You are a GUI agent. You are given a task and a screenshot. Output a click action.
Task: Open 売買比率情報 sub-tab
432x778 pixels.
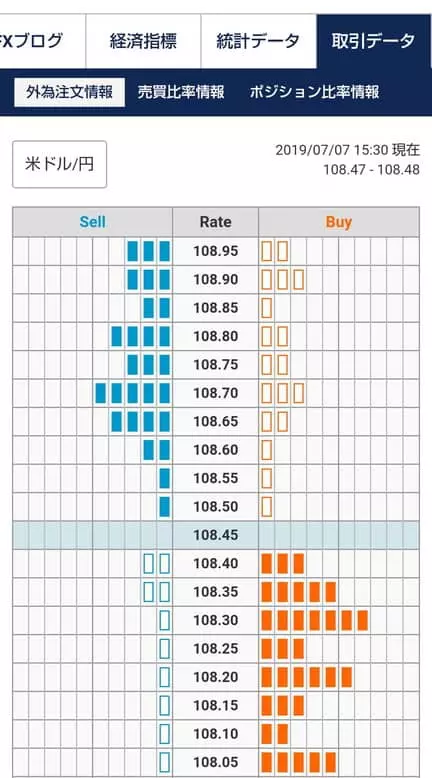[x=181, y=92]
